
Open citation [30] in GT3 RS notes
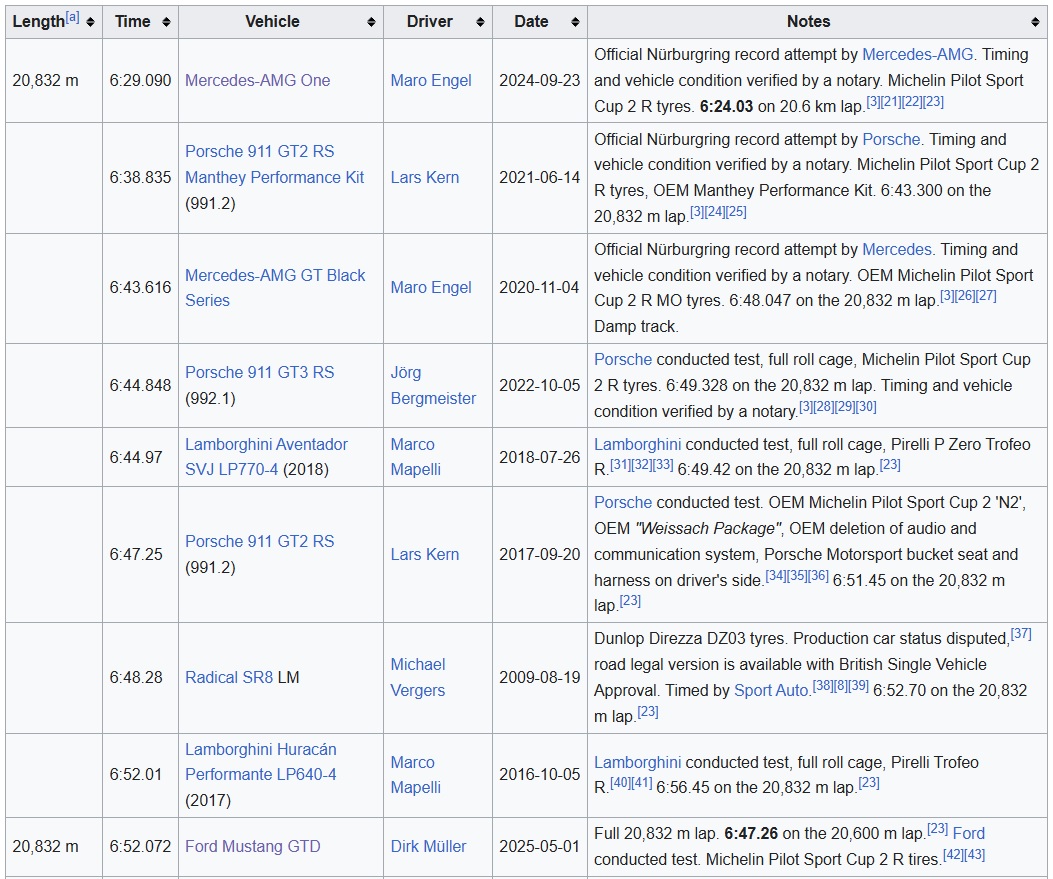tap(866, 407)
